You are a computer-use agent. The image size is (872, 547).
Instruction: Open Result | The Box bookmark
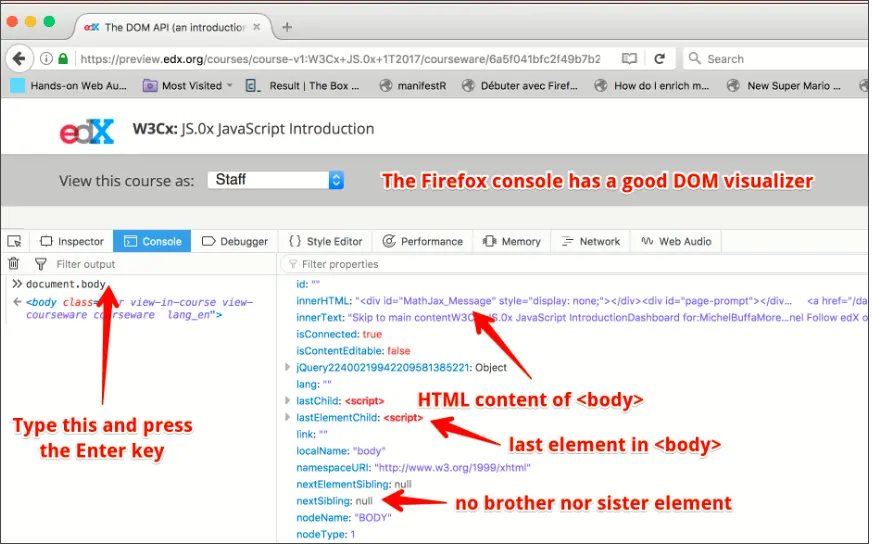303,86
